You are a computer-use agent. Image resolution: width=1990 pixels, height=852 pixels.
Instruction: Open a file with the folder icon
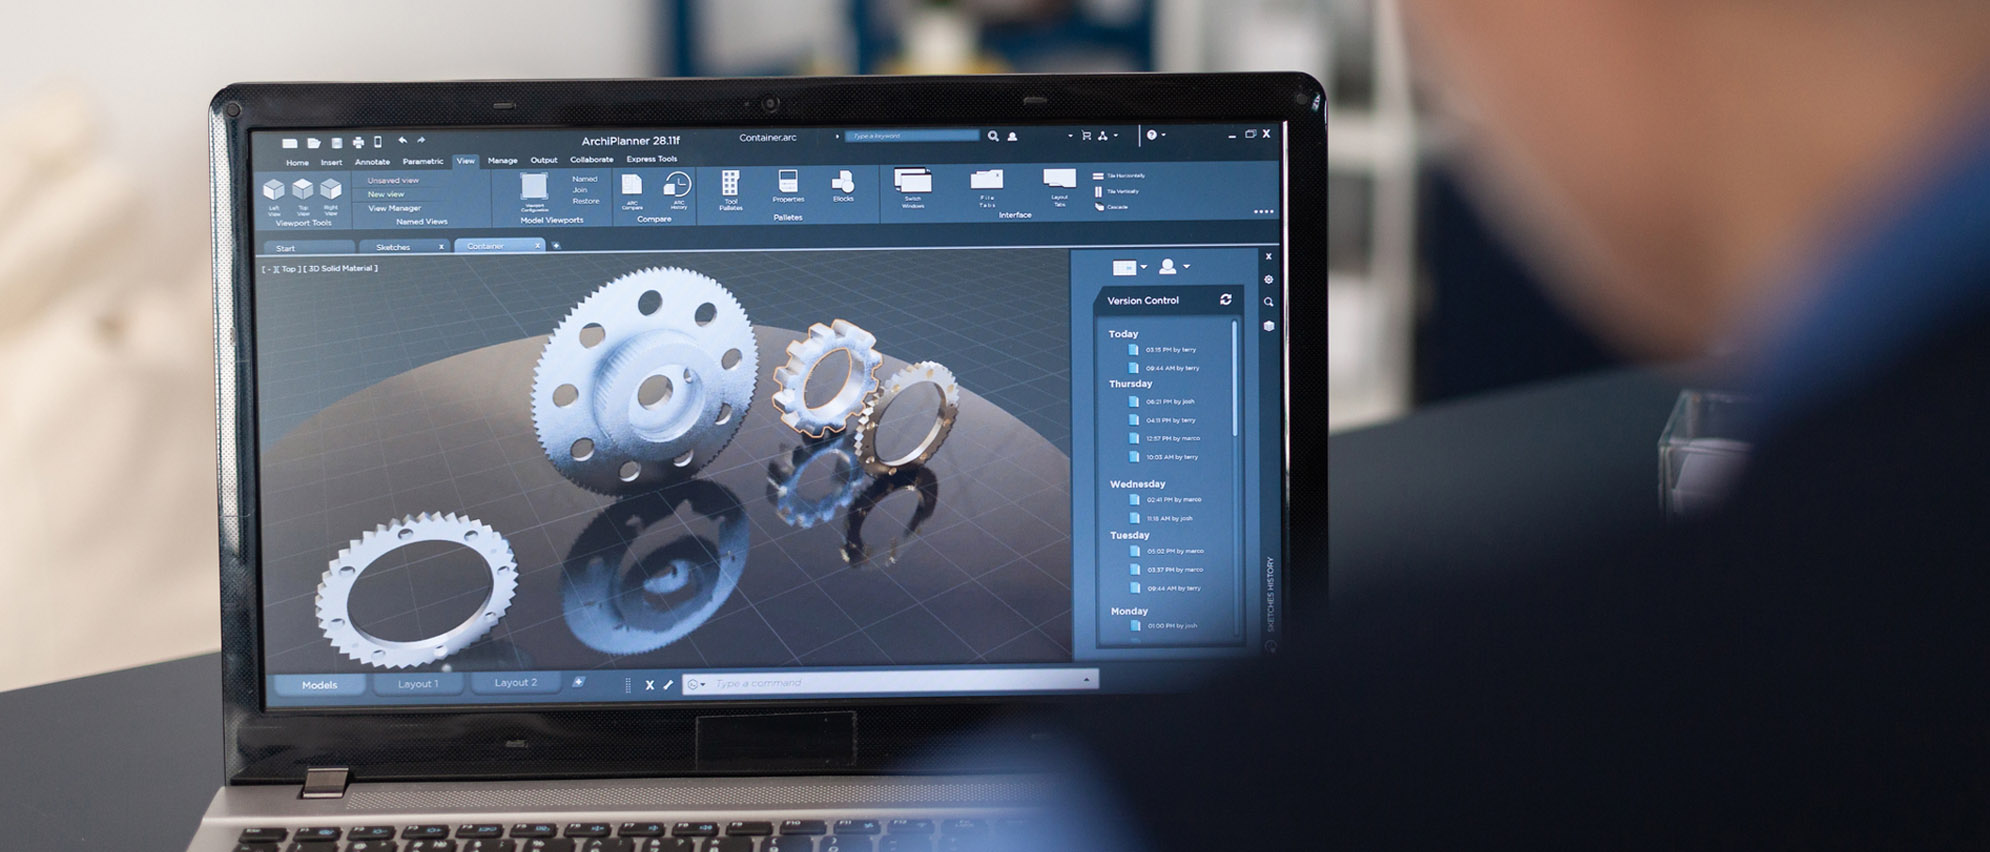point(313,143)
